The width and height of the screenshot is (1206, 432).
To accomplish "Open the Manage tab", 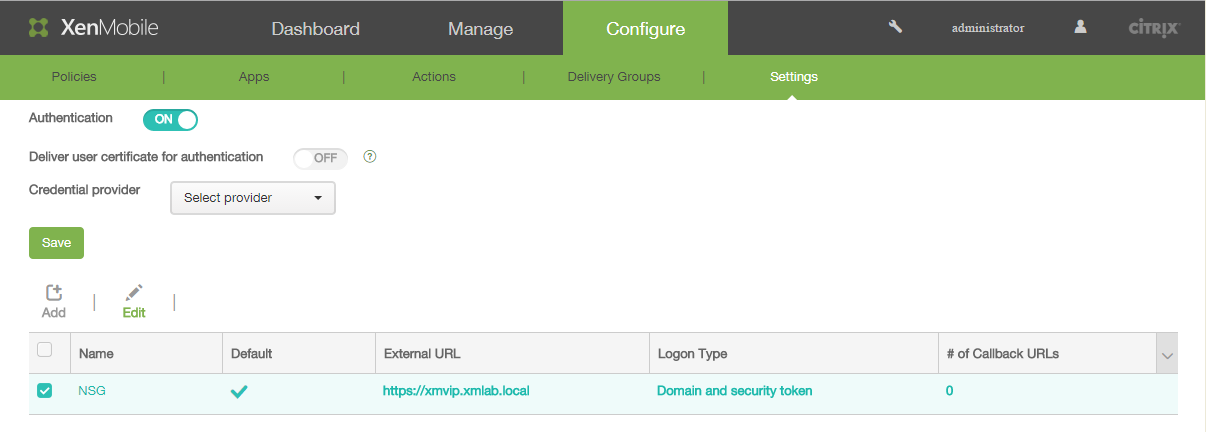I will click(480, 28).
